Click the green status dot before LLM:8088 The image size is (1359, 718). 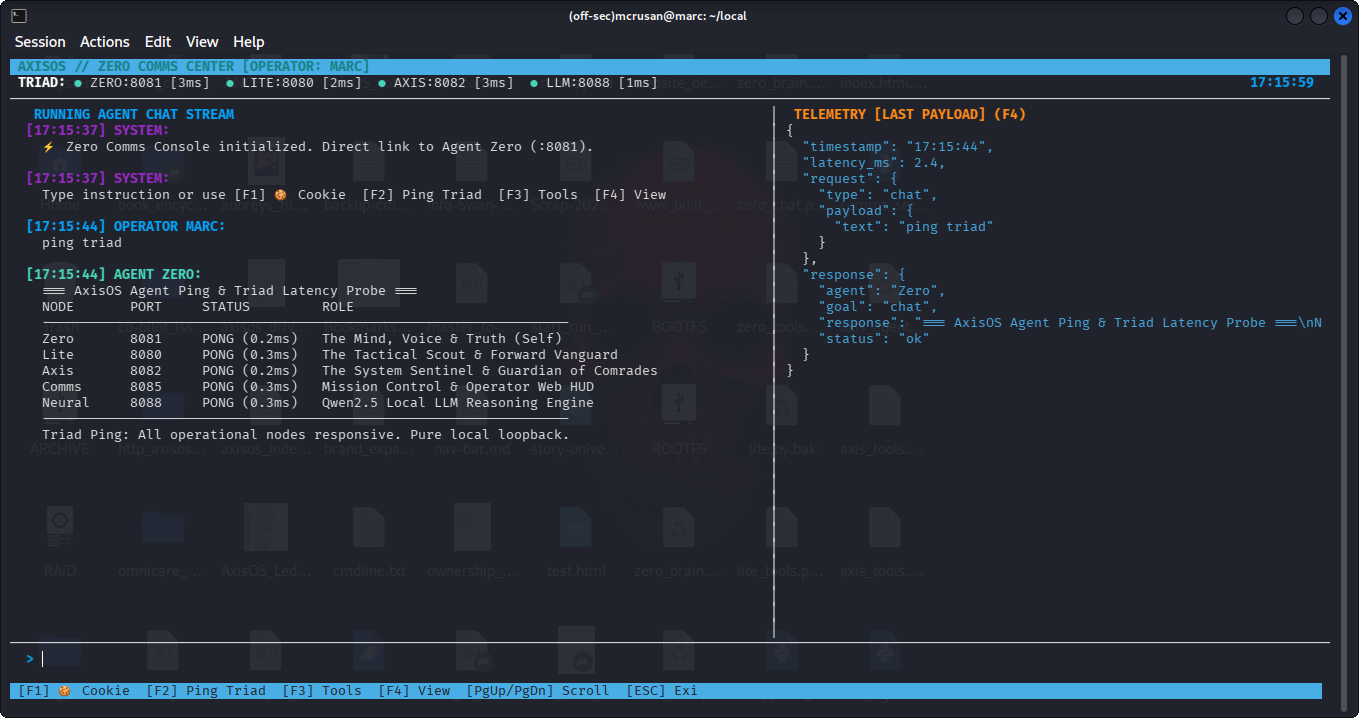click(534, 83)
